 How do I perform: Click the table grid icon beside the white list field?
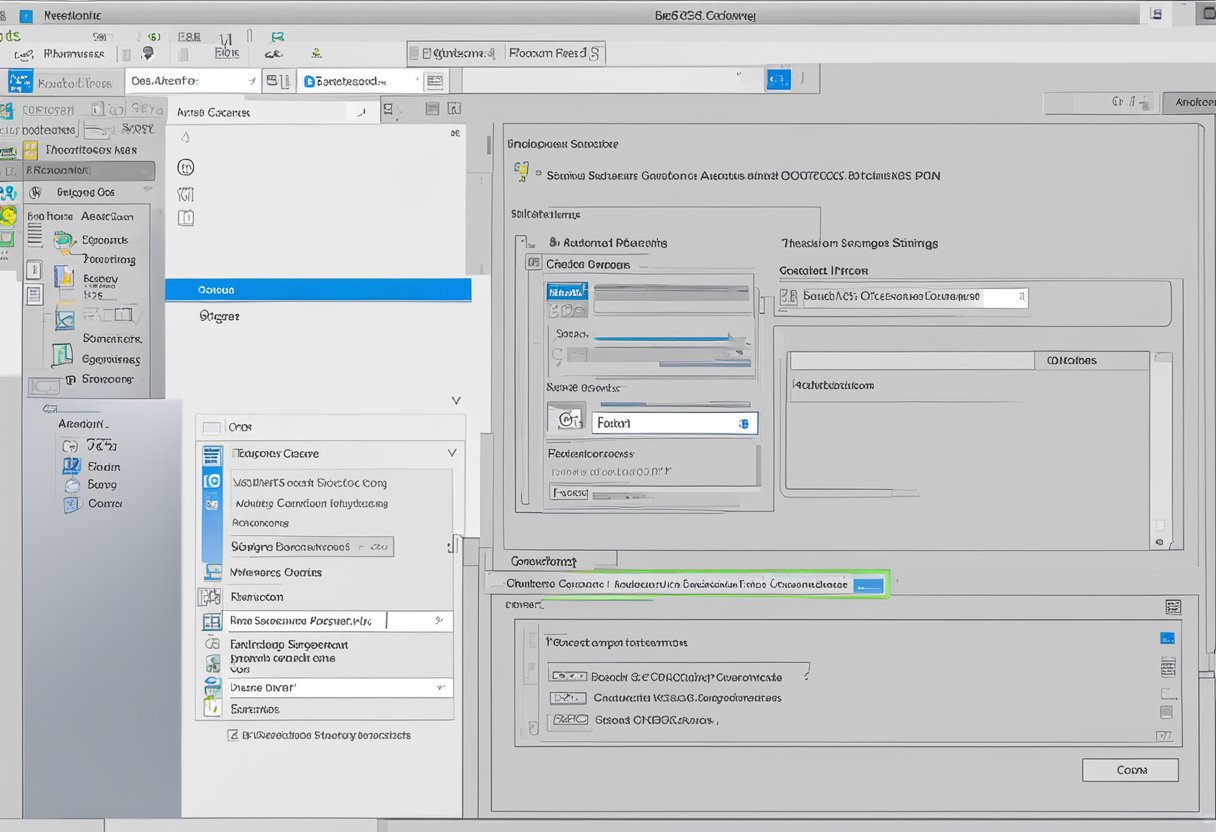pyautogui.click(x=212, y=621)
